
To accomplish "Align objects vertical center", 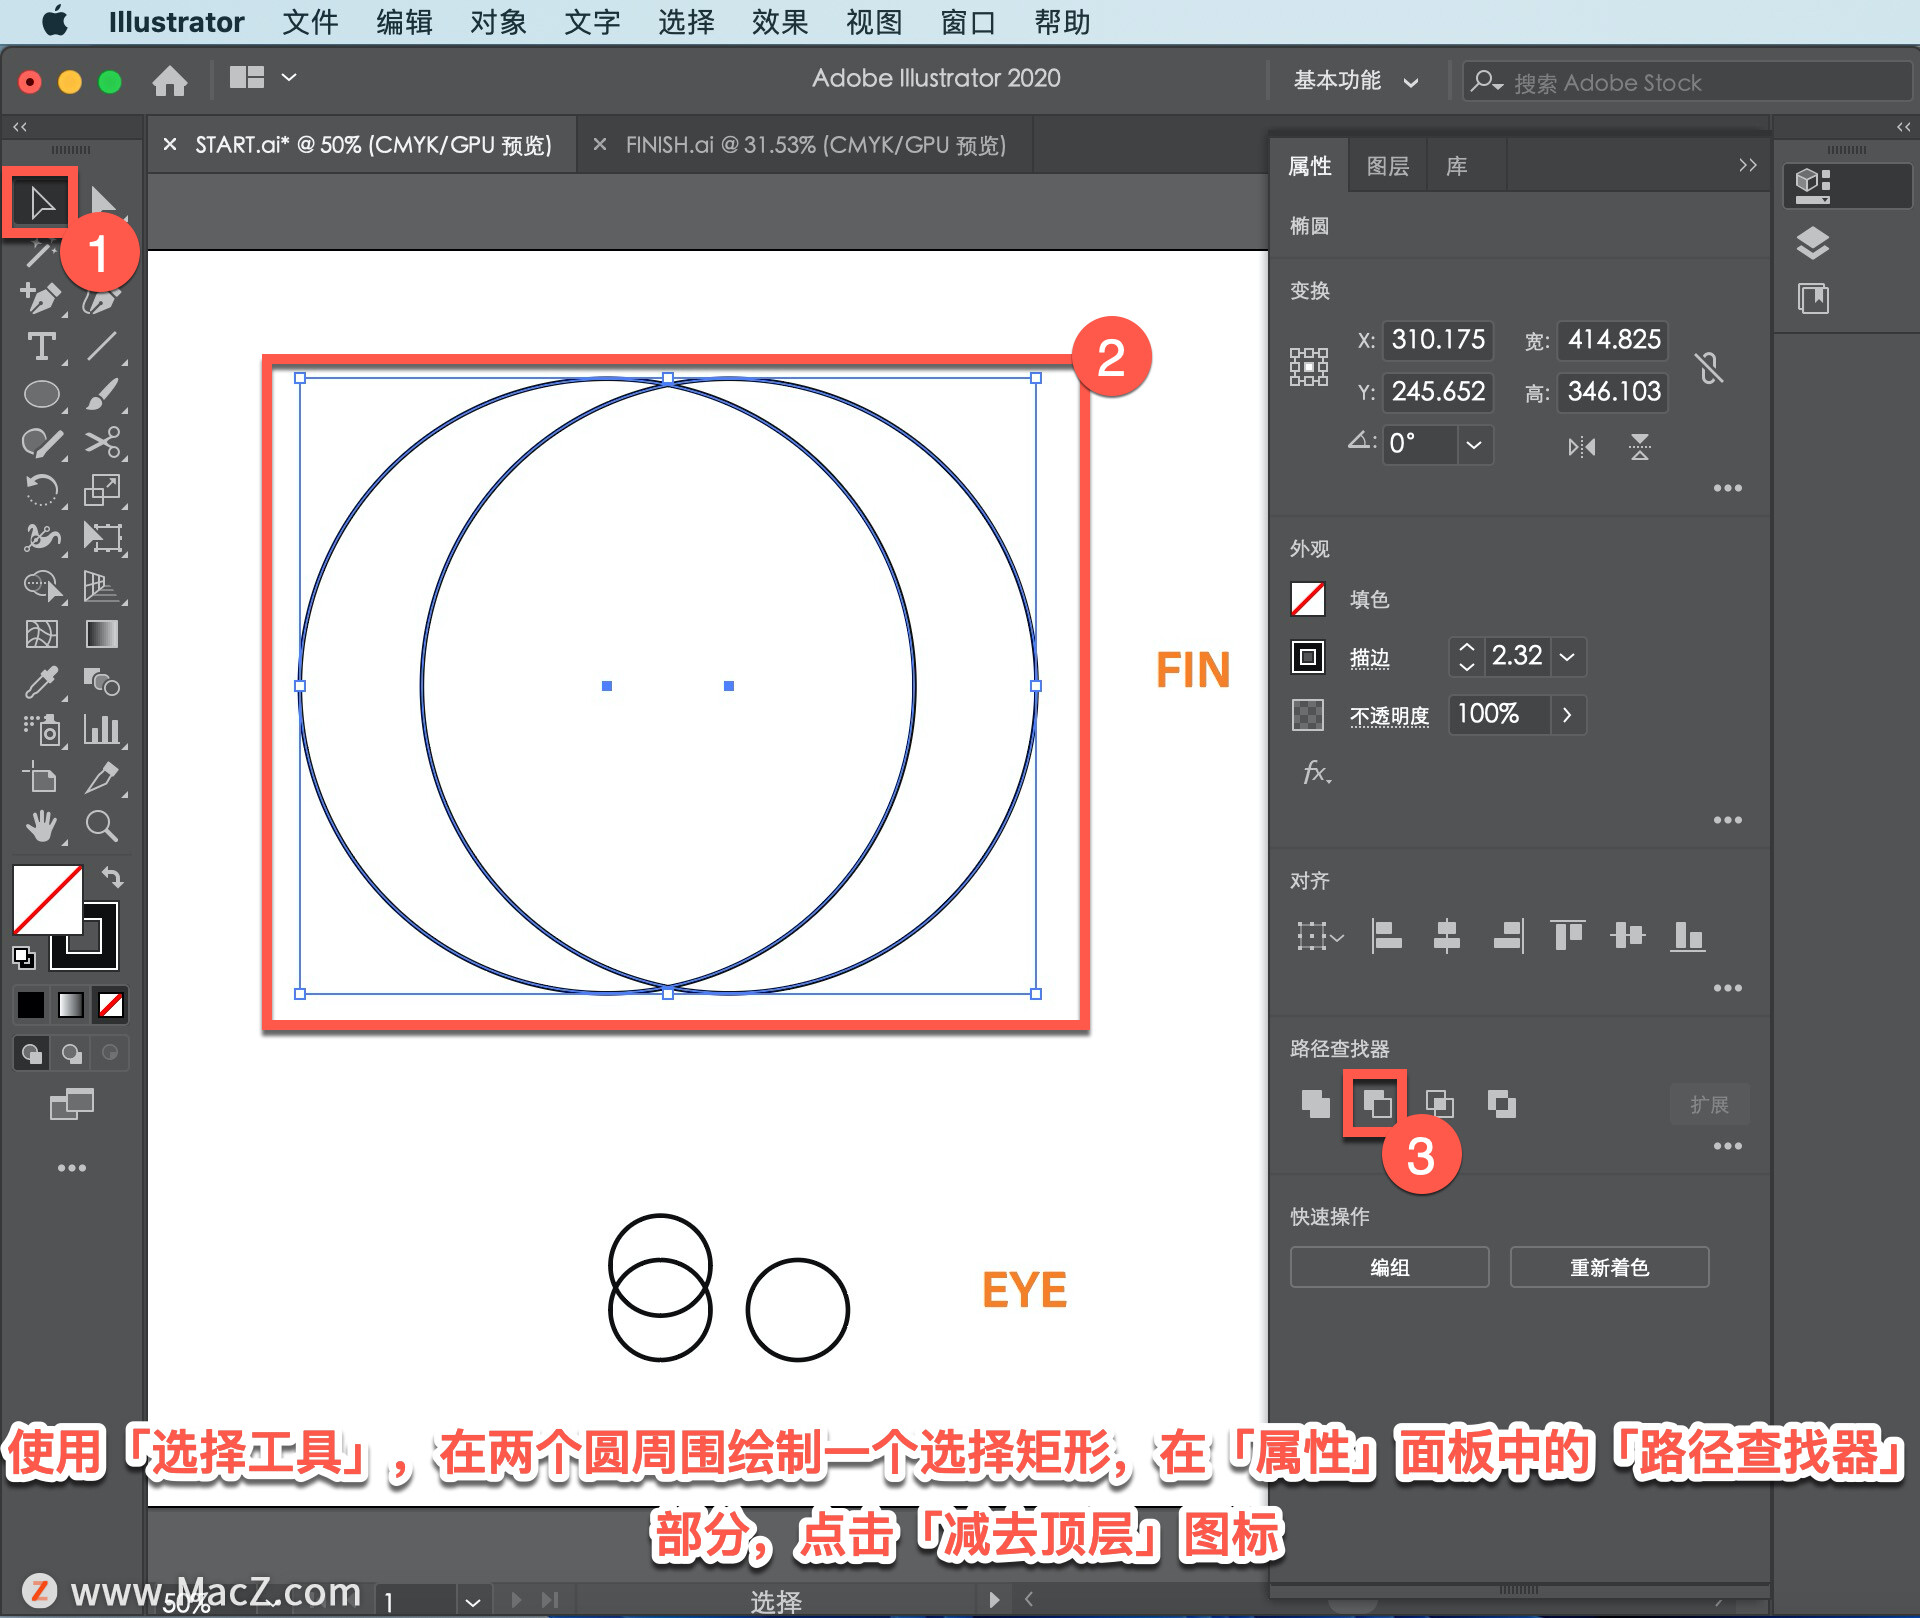I will (1628, 936).
